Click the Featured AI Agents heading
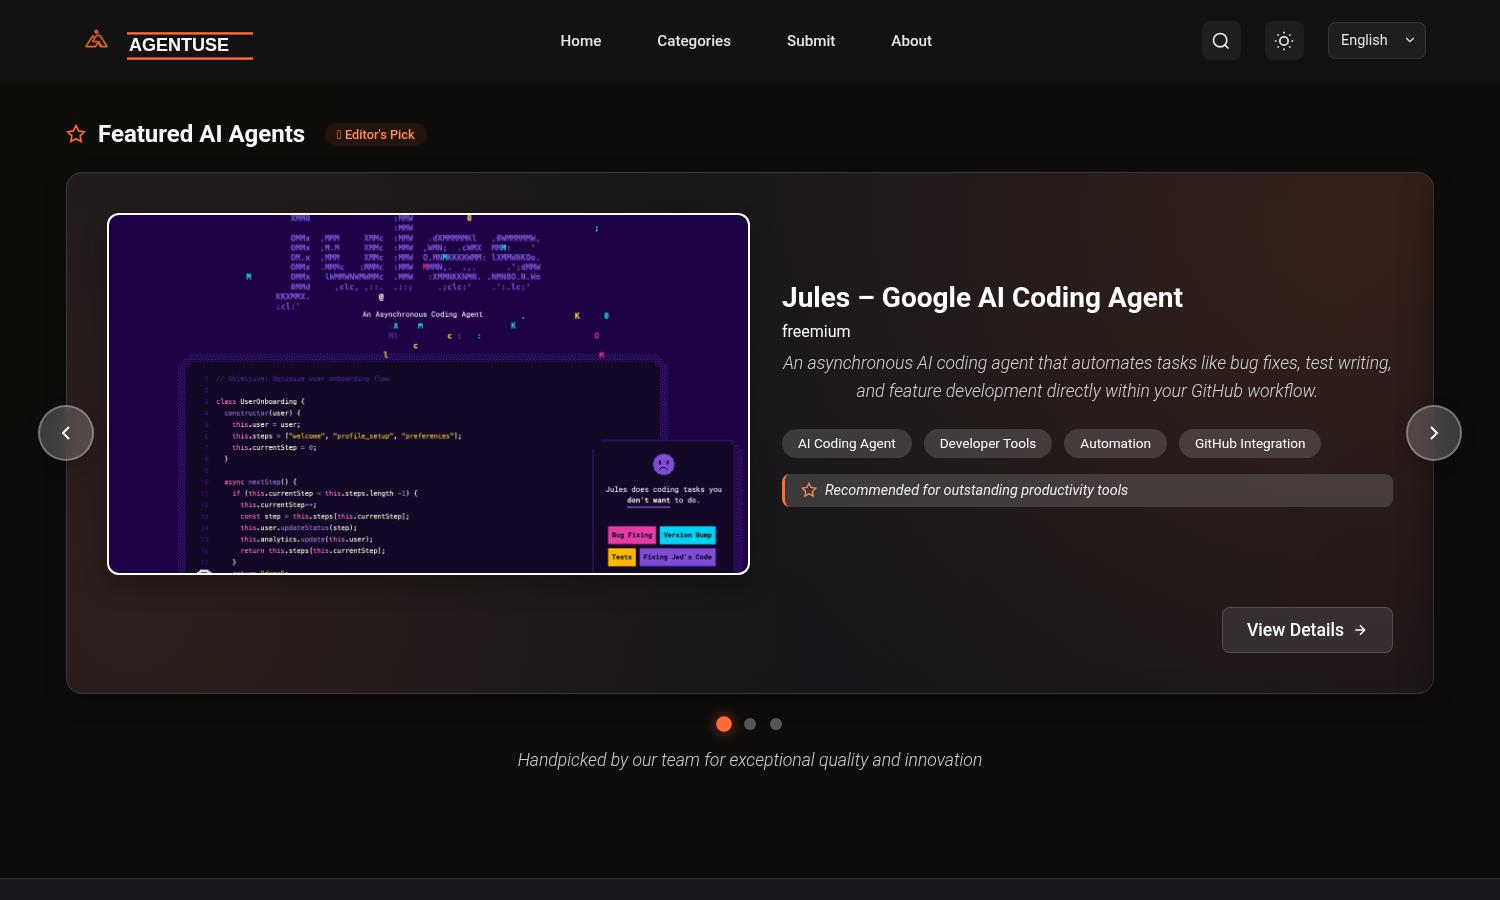Image resolution: width=1500 pixels, height=900 pixels. [201, 134]
